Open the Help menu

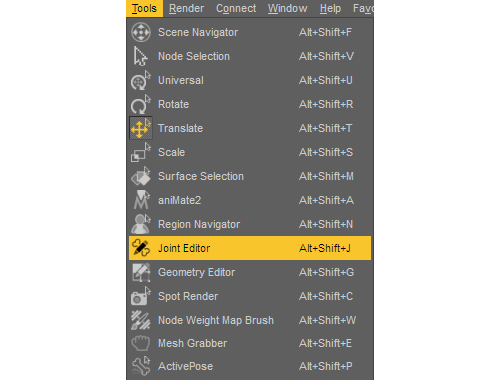pyautogui.click(x=330, y=8)
